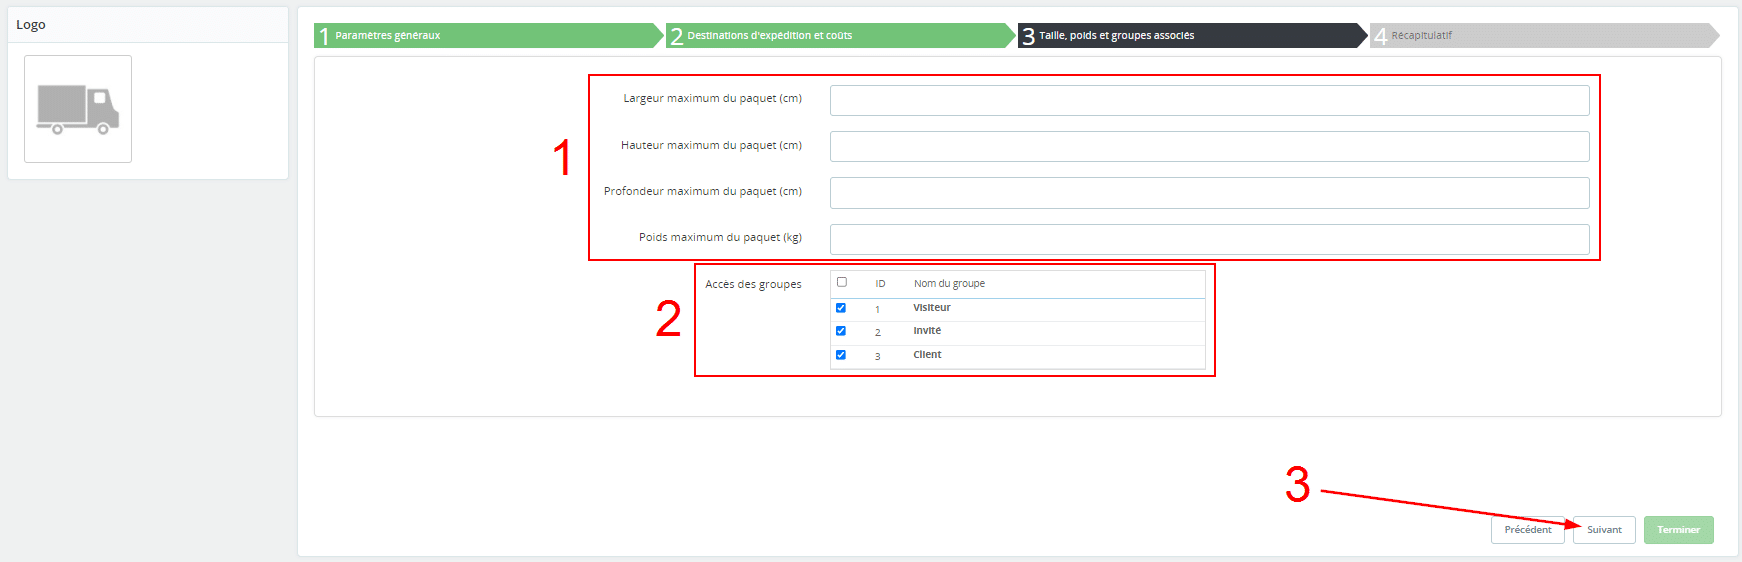Click the Visiteur group name

931,308
